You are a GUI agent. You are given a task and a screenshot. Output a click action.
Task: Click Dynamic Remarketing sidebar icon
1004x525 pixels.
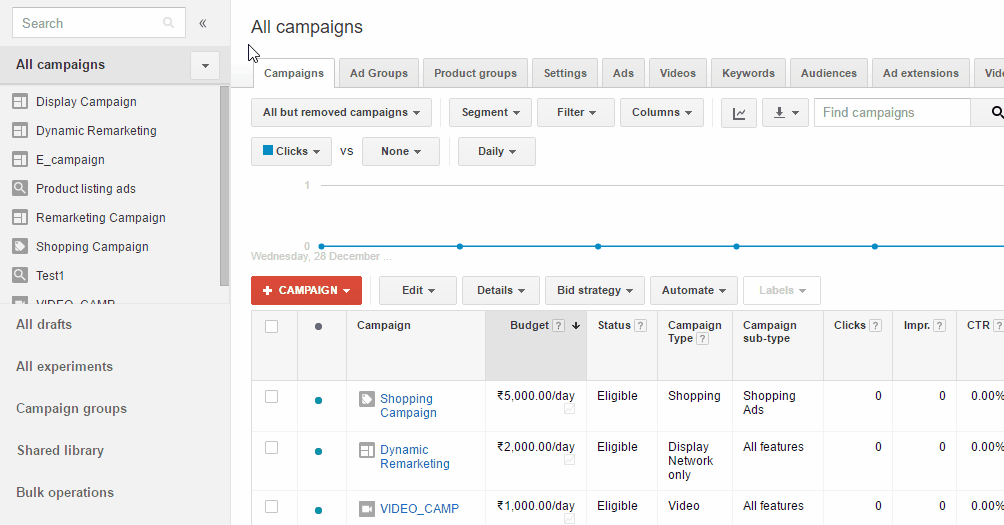point(20,131)
